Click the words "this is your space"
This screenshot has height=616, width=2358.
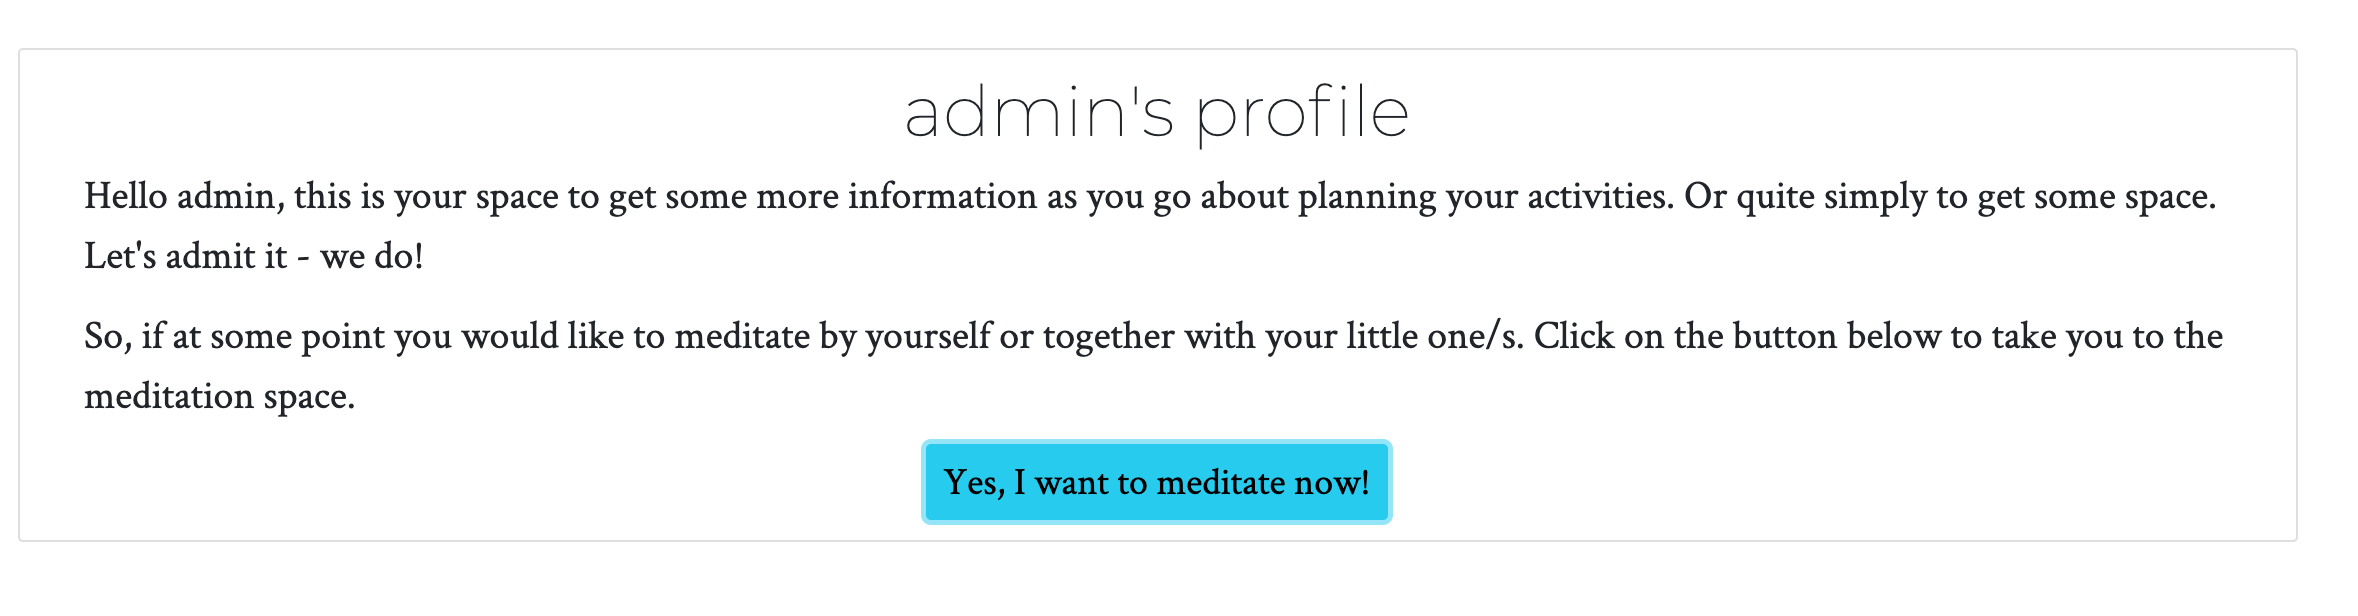[426, 197]
